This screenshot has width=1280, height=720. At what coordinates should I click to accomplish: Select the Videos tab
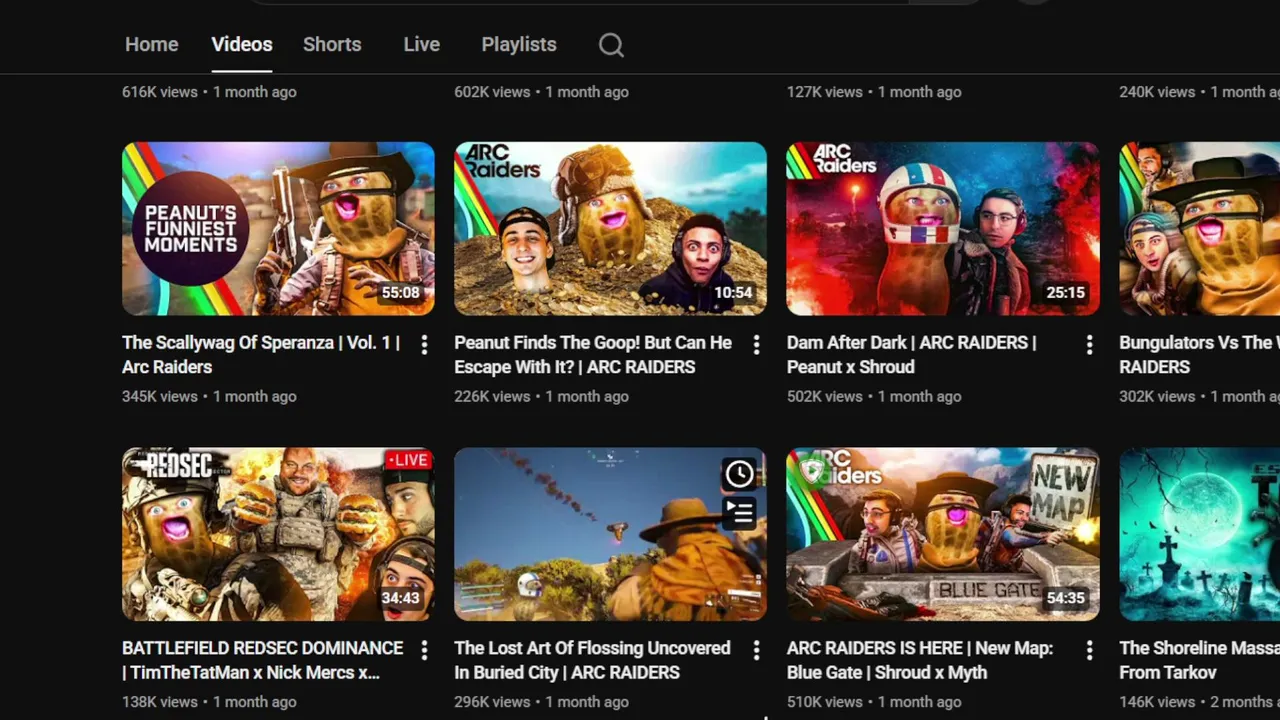click(x=242, y=45)
